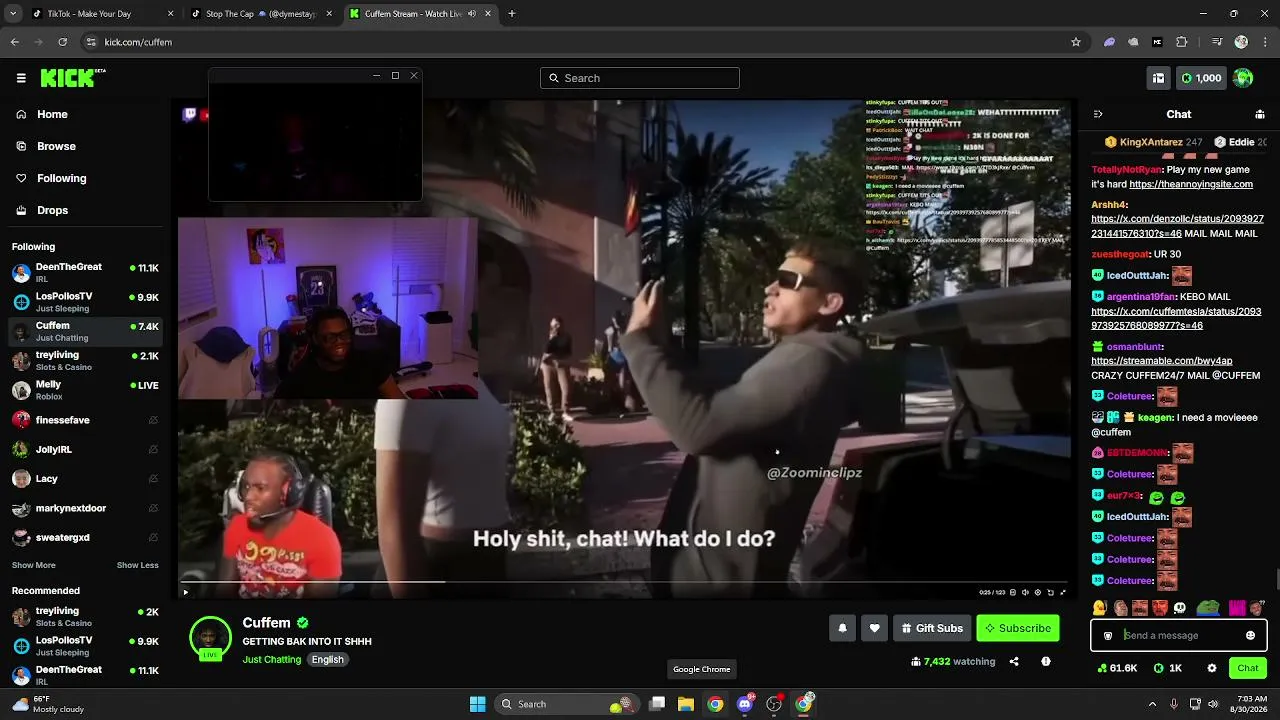Viewport: 1280px width, 720px height.
Task: Open Following in the sidebar
Action: [85, 178]
